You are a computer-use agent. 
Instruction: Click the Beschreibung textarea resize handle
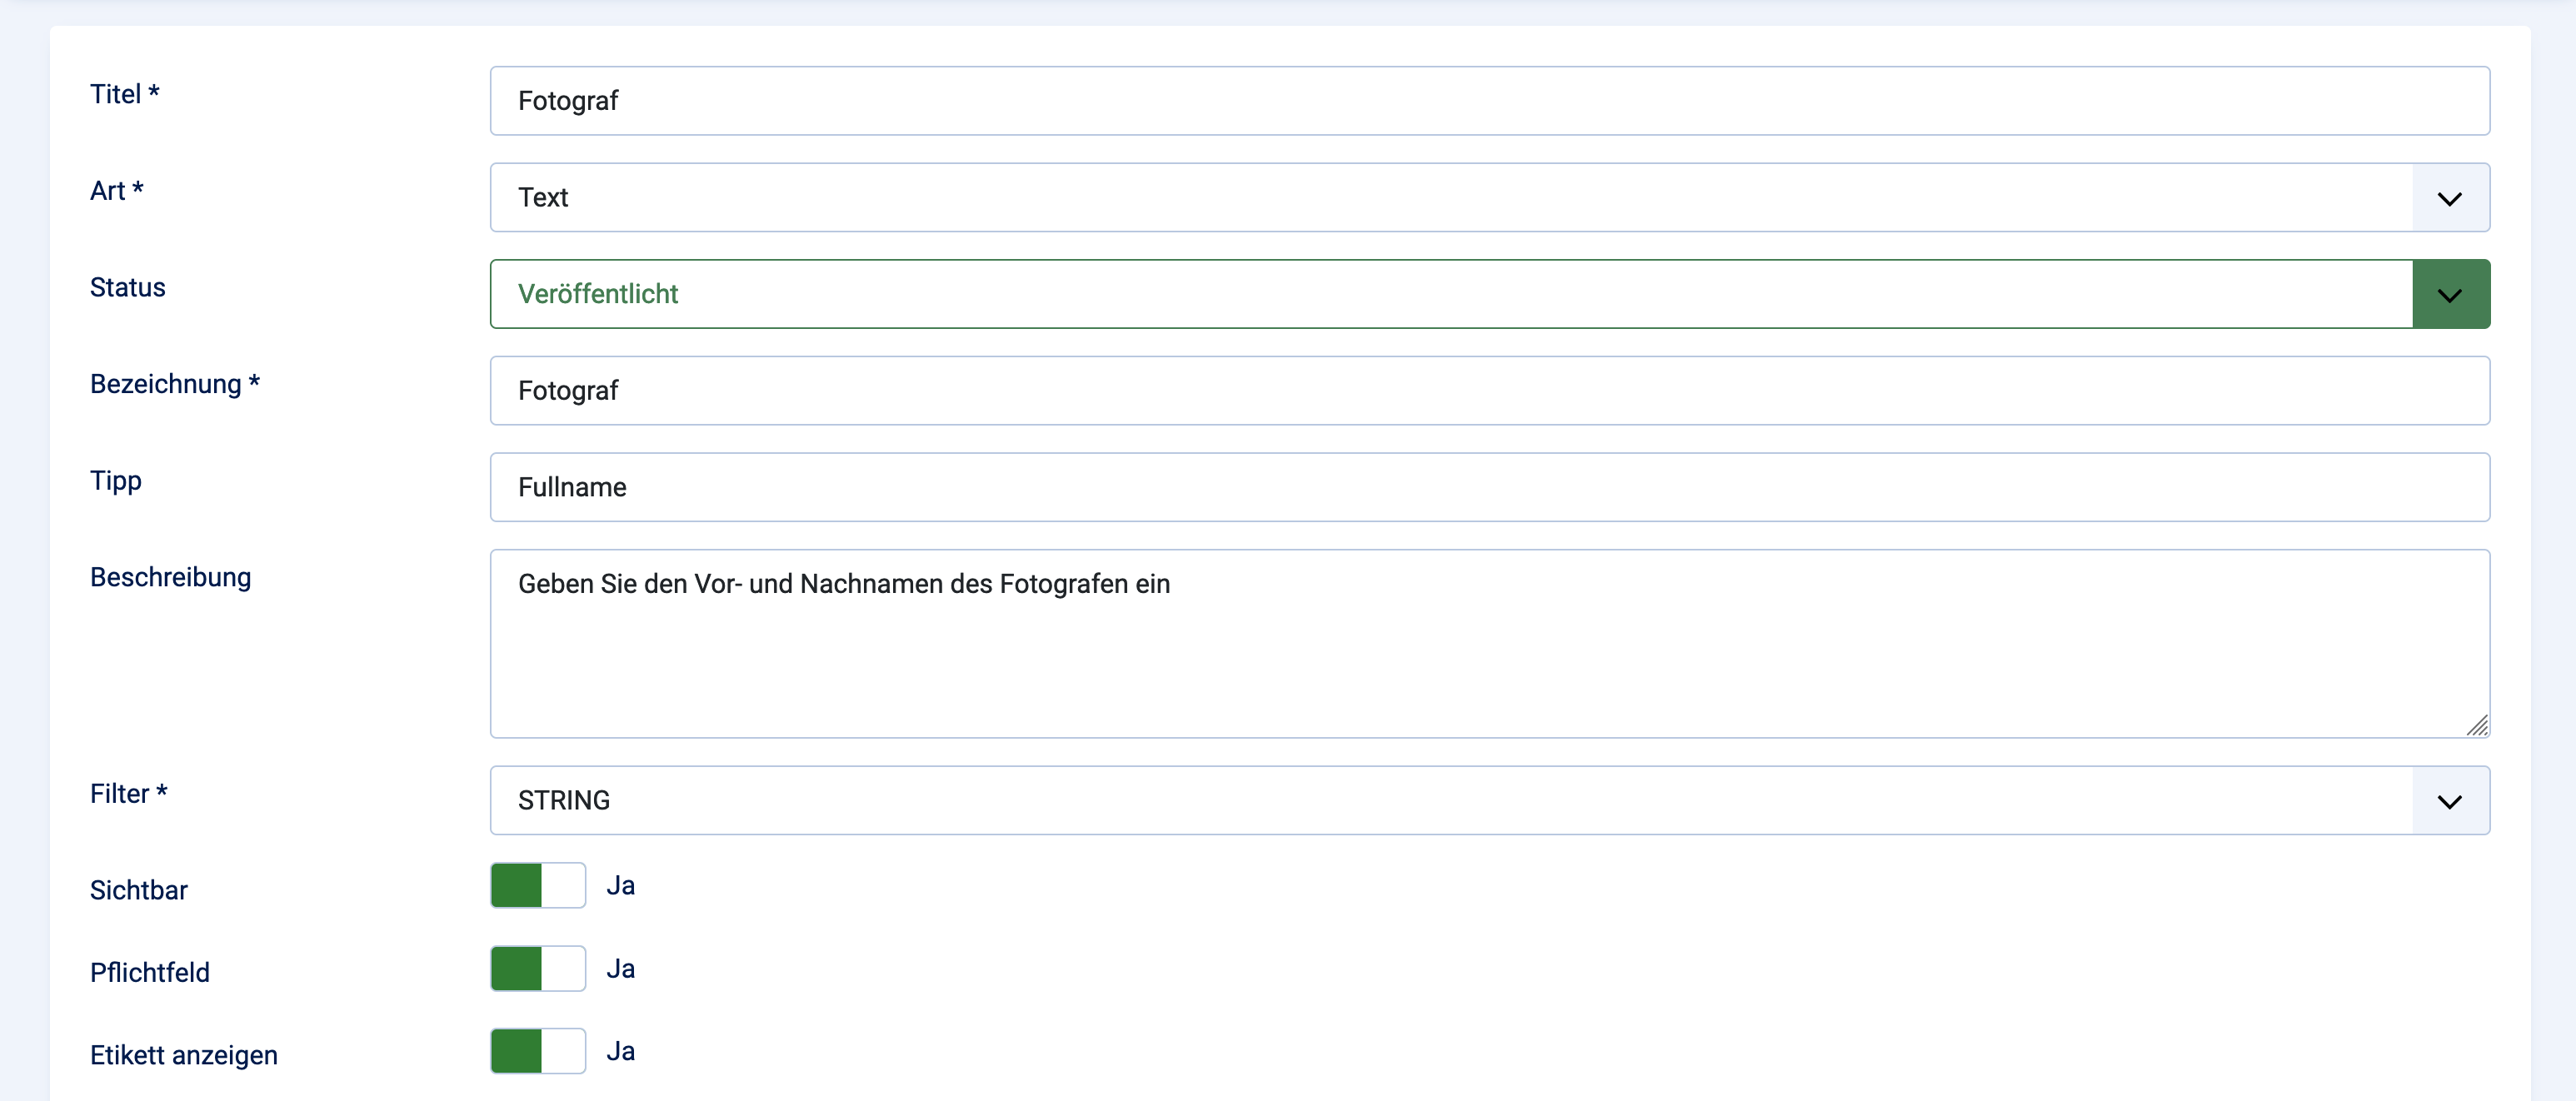point(2476,726)
